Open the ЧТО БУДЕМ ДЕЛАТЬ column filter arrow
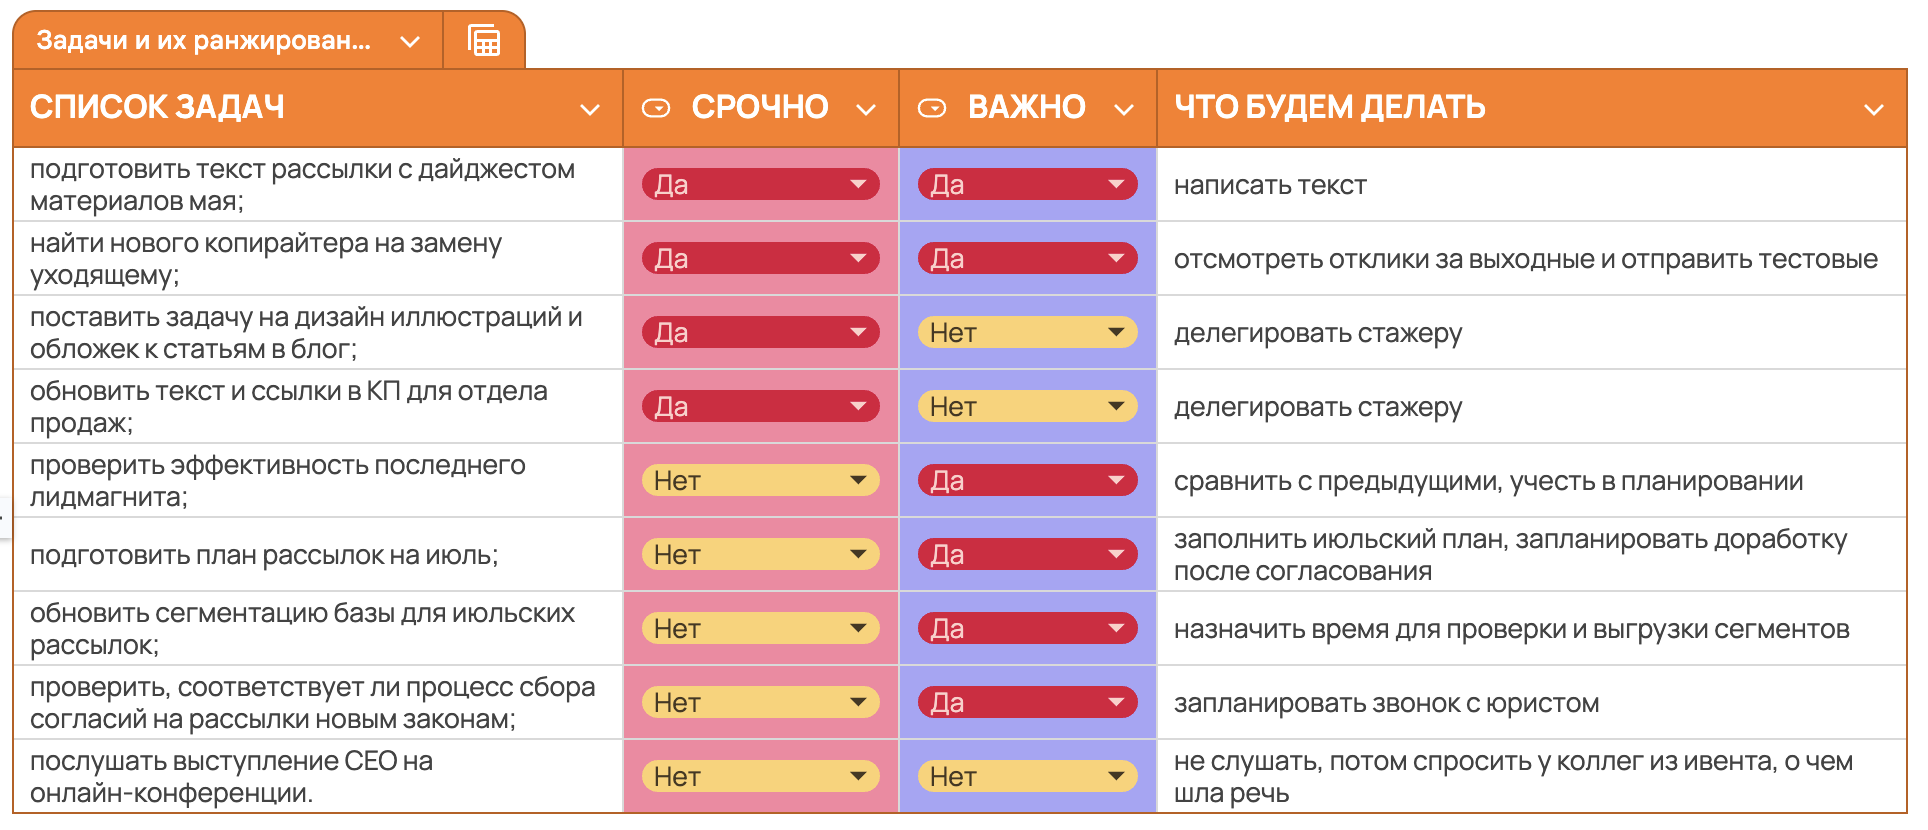Image resolution: width=1928 pixels, height=830 pixels. pyautogui.click(x=1874, y=109)
